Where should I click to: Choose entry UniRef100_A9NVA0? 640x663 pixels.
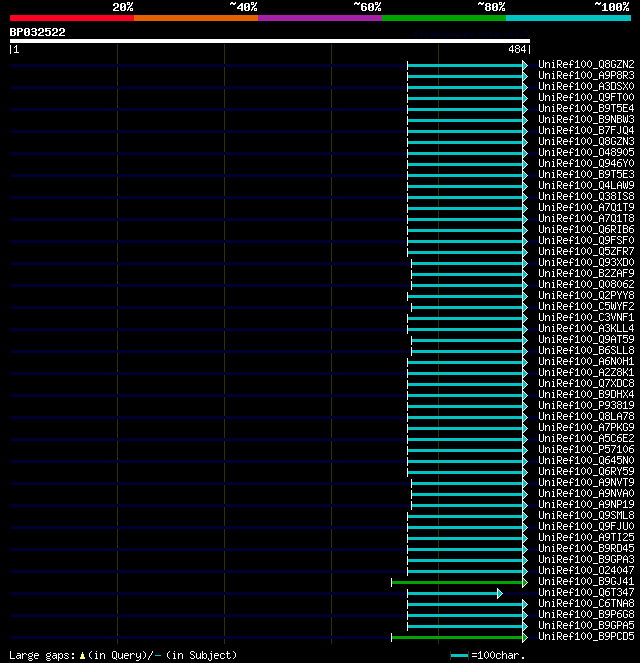click(586, 493)
